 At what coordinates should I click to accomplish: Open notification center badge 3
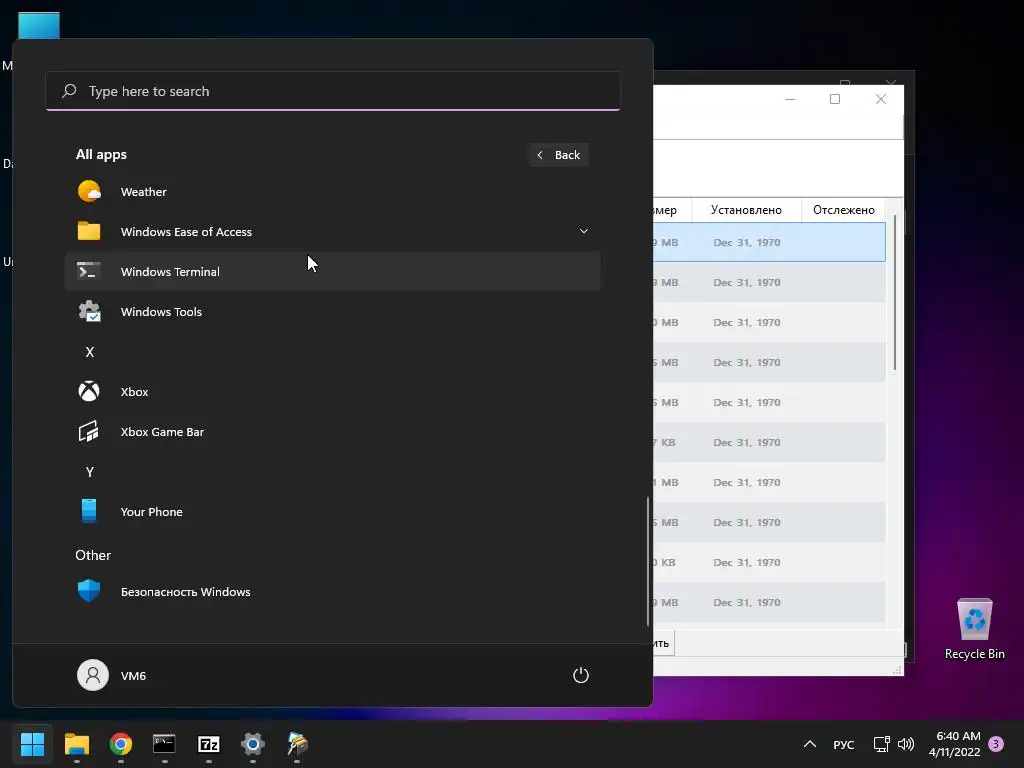click(x=996, y=744)
